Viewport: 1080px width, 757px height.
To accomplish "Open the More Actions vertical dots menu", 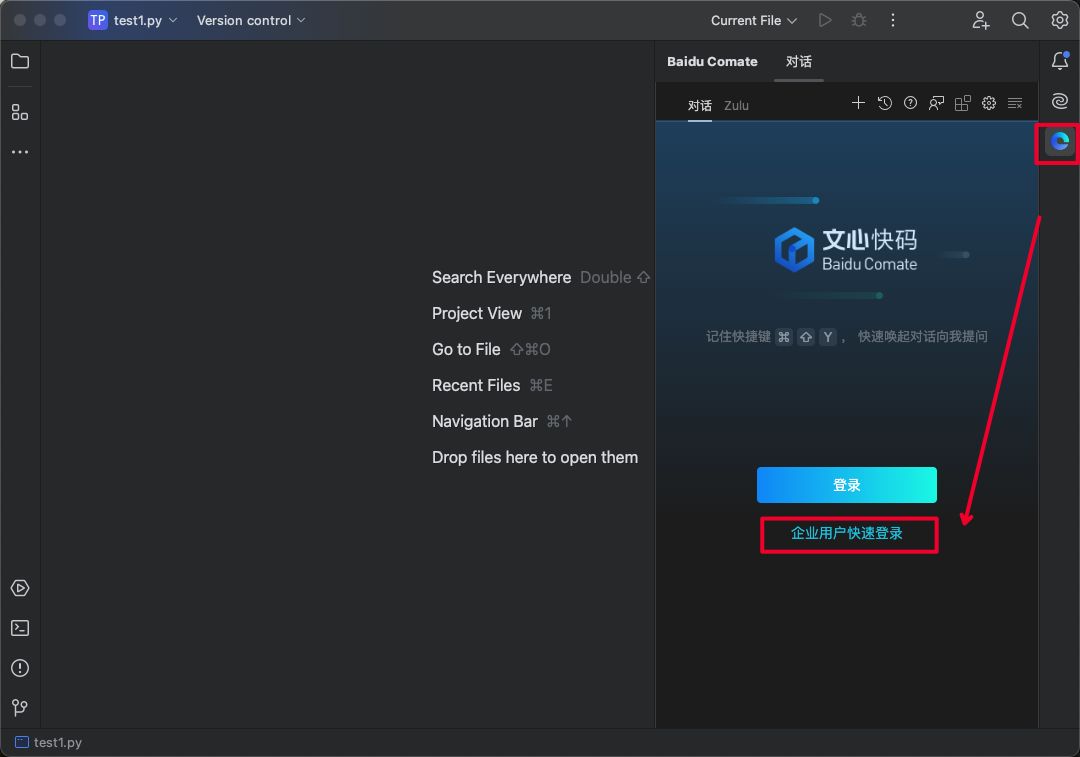I will (x=893, y=21).
